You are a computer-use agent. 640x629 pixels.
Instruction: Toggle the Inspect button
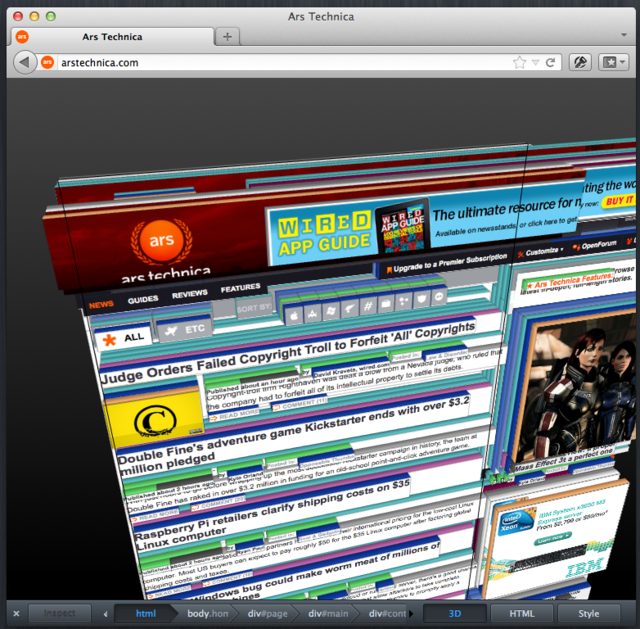pyautogui.click(x=60, y=613)
